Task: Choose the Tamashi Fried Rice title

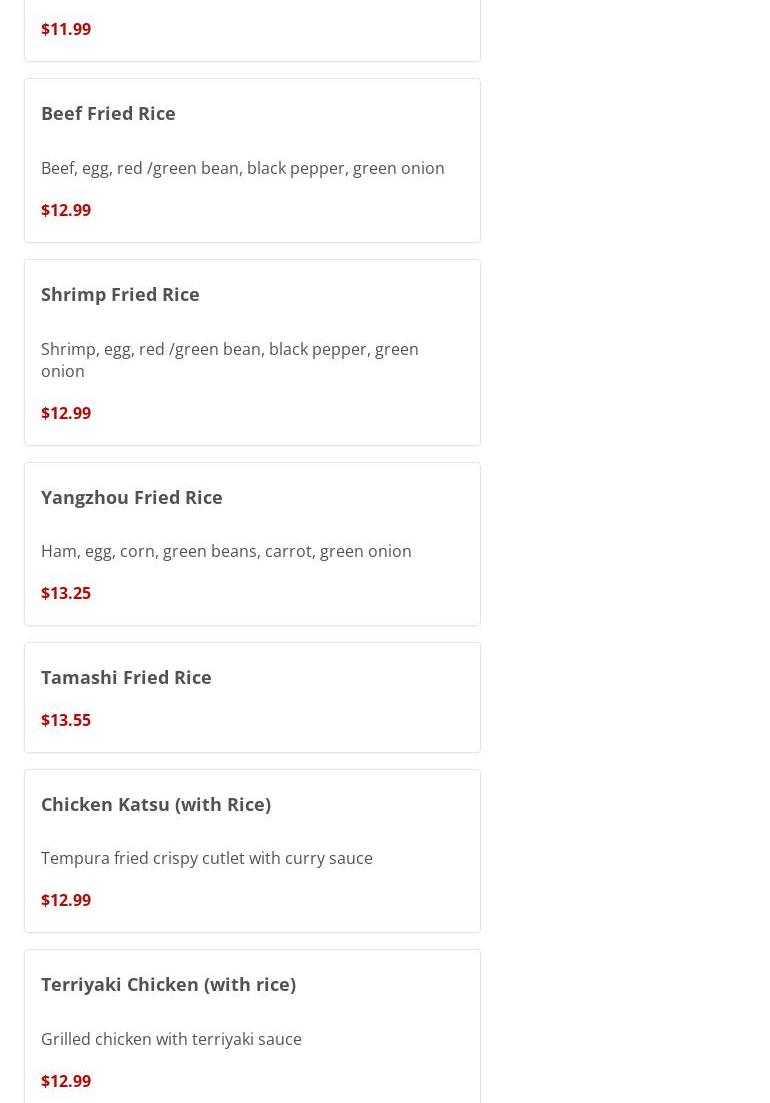Action: (126, 677)
